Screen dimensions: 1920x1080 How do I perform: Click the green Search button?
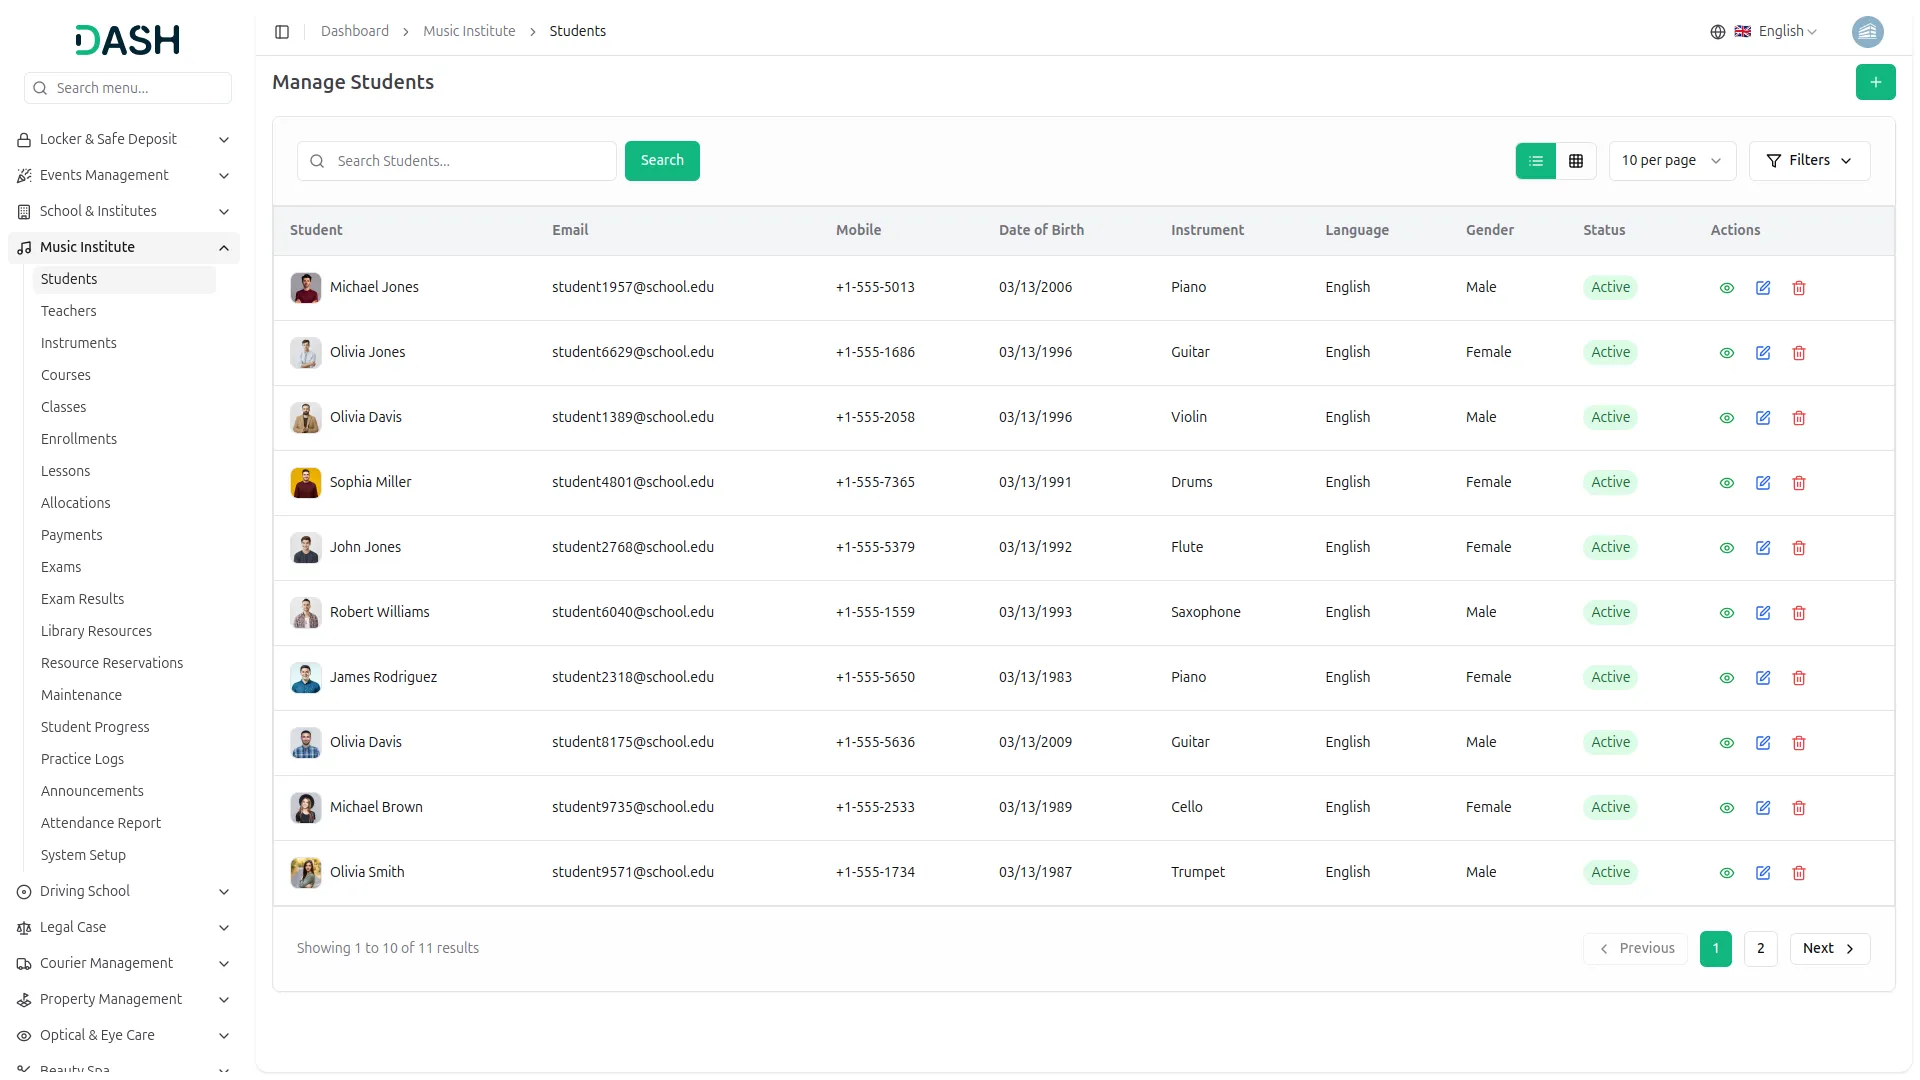(661, 161)
